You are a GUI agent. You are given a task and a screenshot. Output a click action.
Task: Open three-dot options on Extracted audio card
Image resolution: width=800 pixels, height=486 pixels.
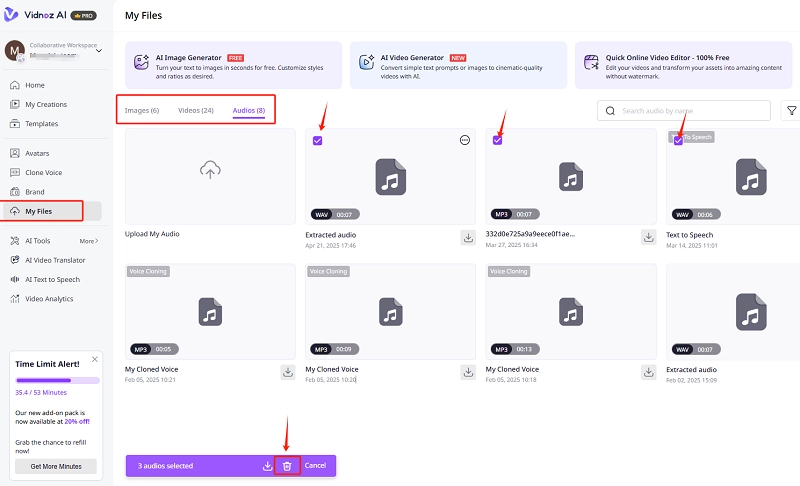(464, 141)
